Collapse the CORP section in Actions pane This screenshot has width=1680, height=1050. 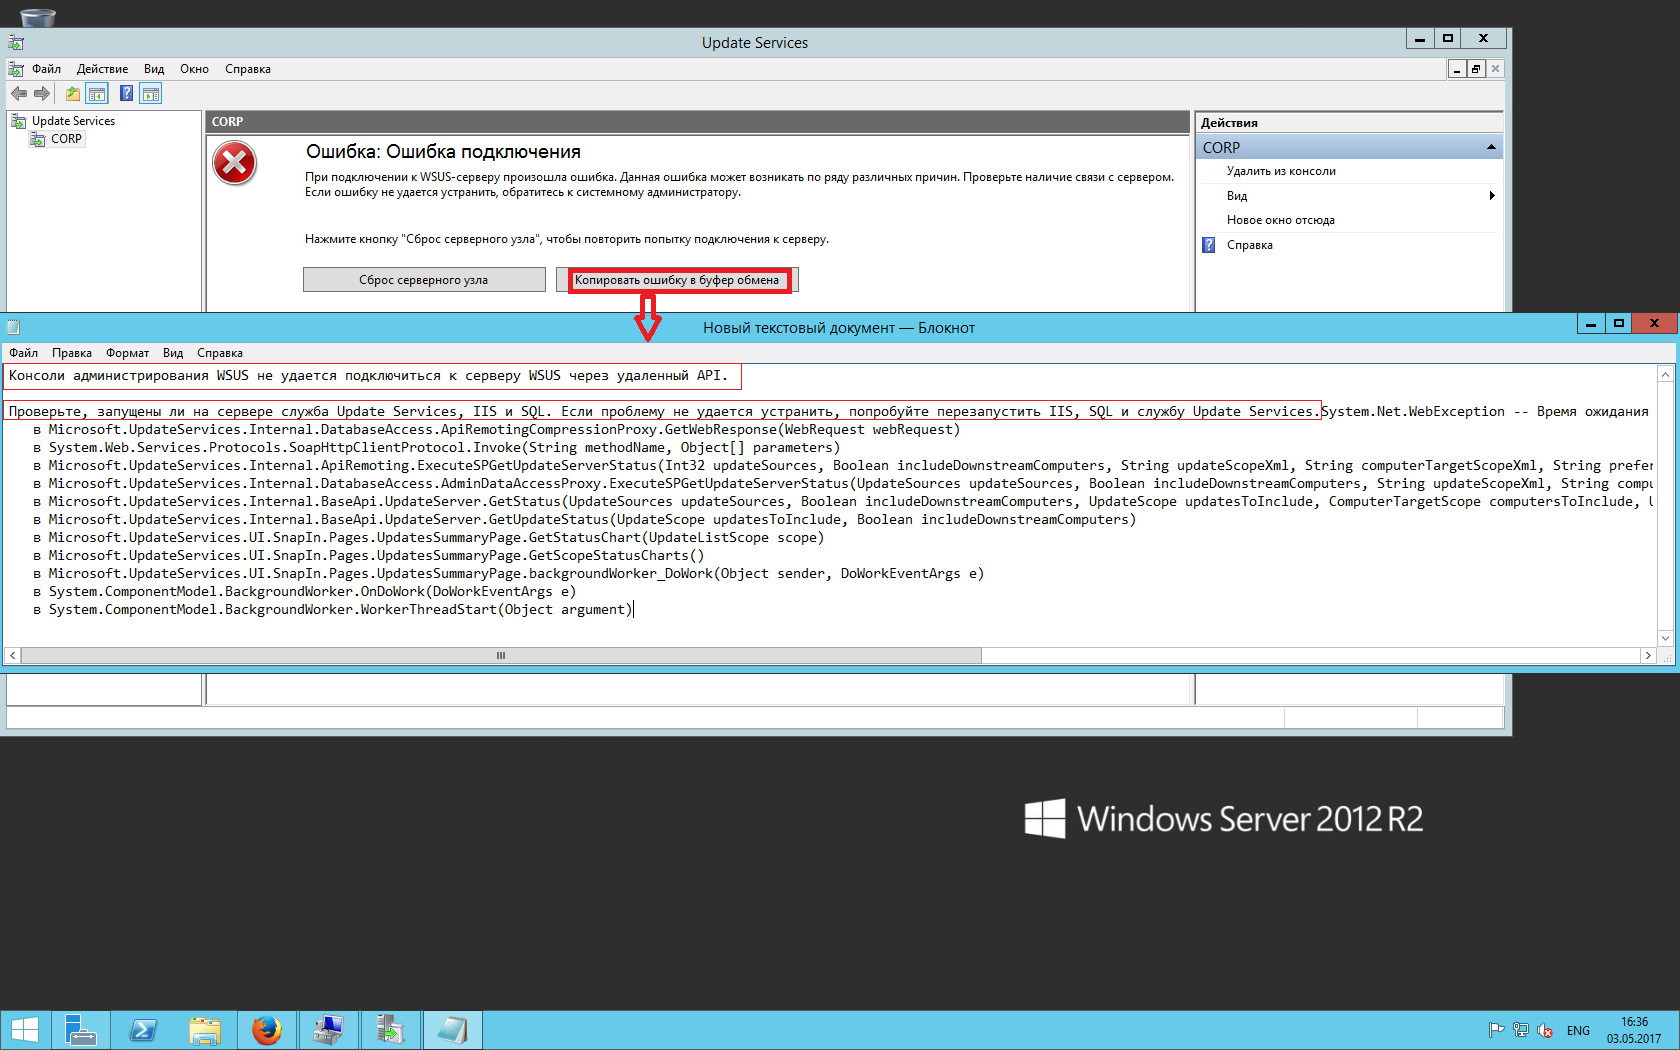coord(1491,147)
